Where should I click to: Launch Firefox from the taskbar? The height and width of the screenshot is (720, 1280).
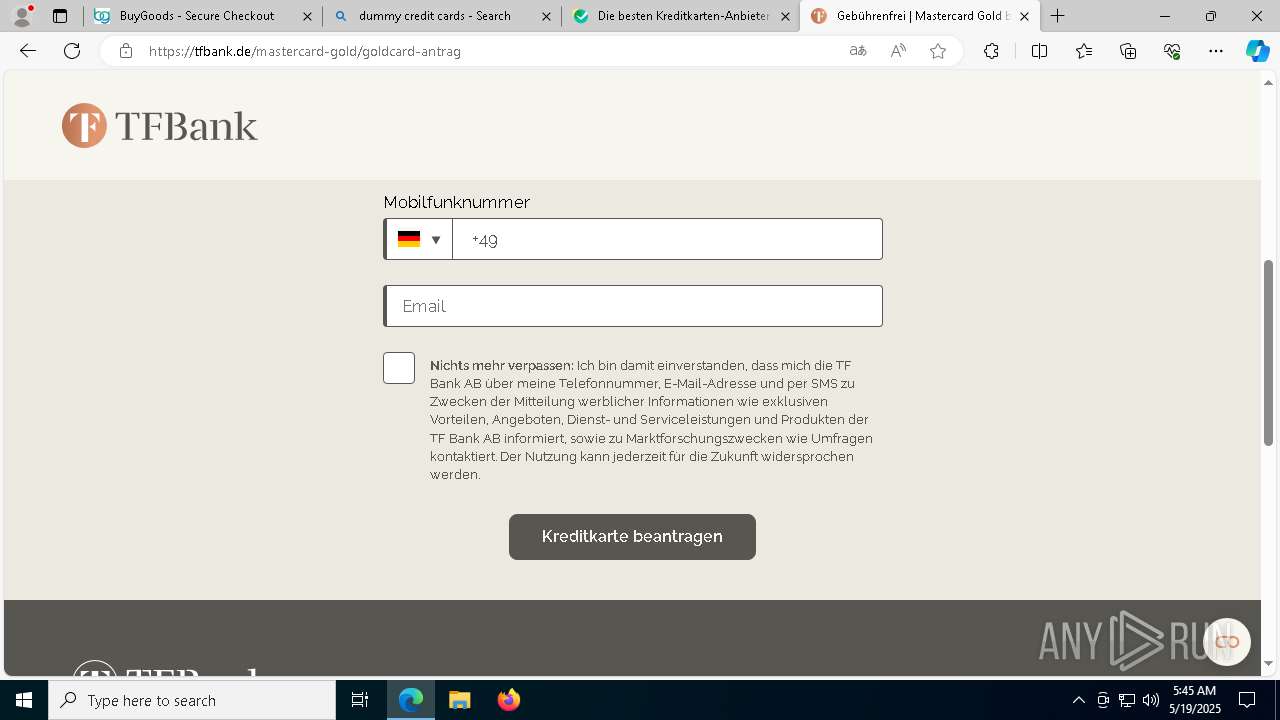pos(508,700)
